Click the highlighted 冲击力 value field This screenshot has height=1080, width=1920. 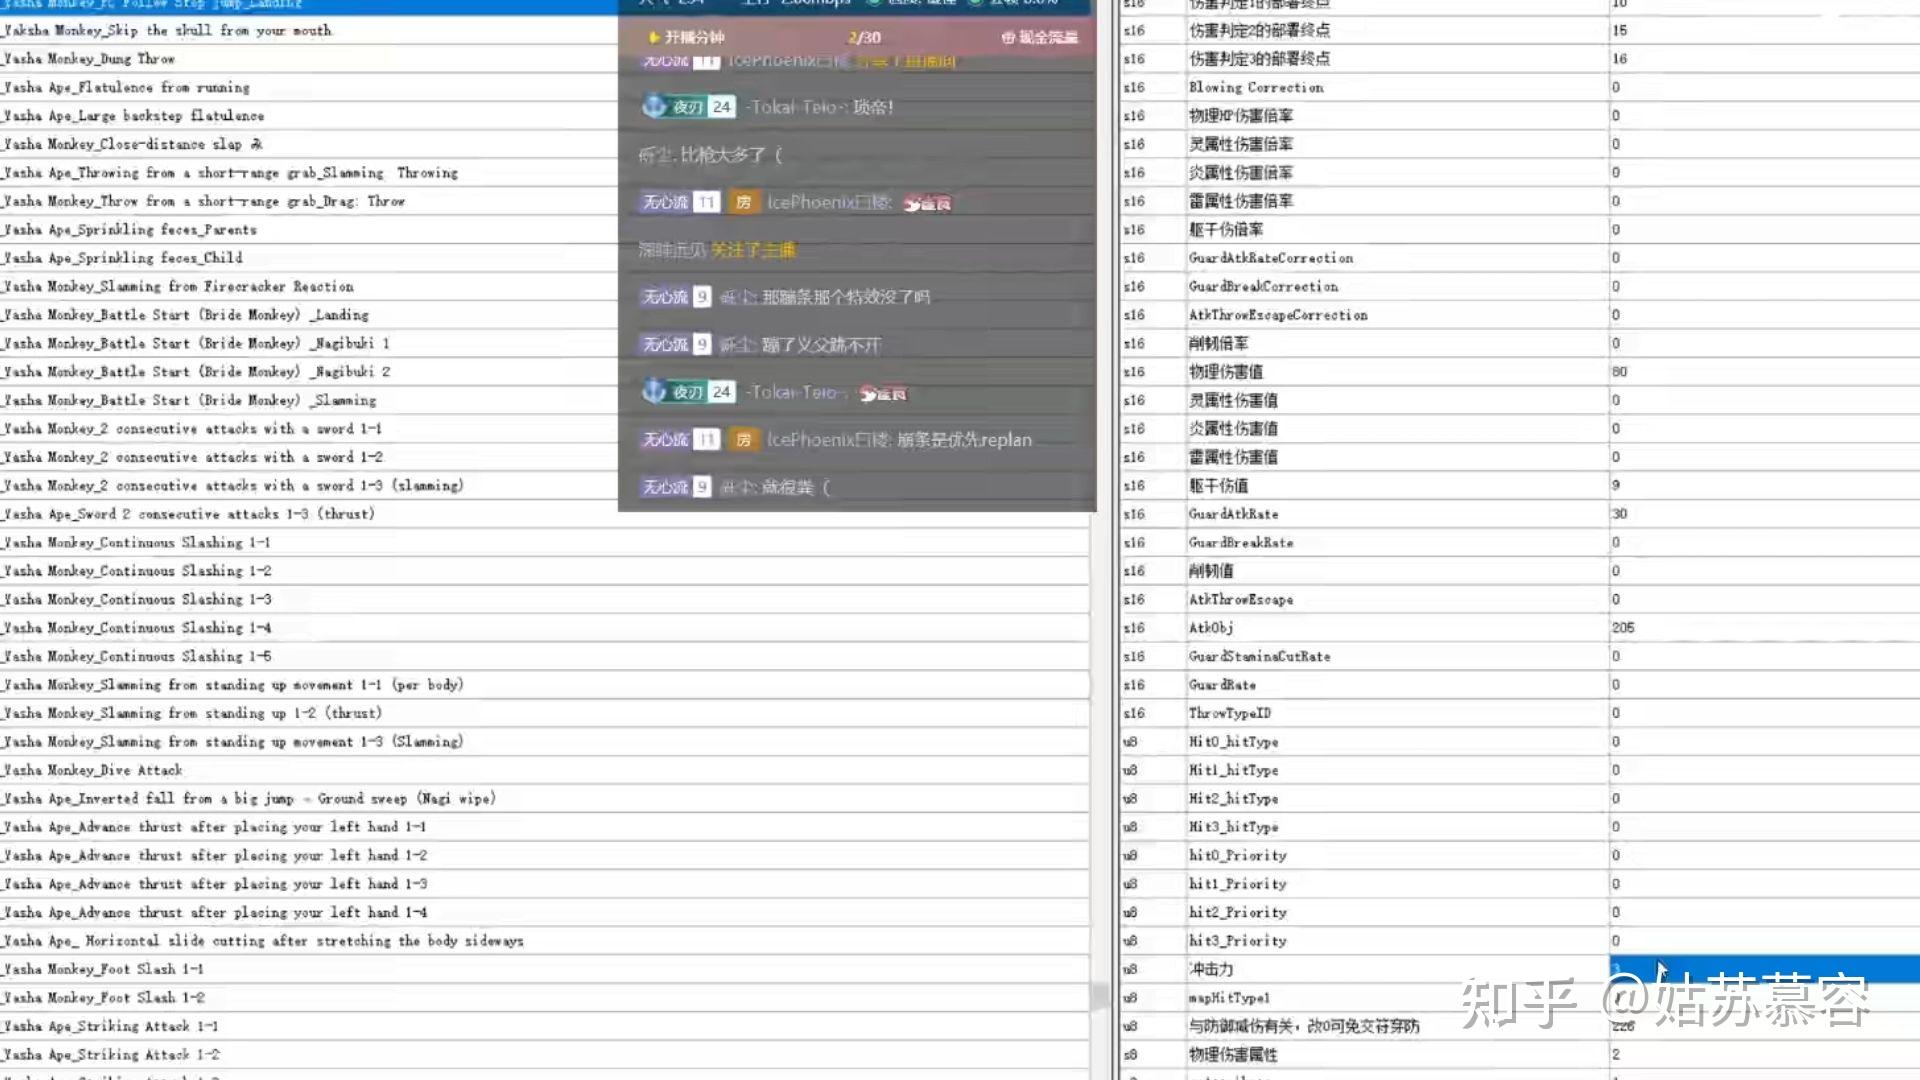pyautogui.click(x=1760, y=969)
